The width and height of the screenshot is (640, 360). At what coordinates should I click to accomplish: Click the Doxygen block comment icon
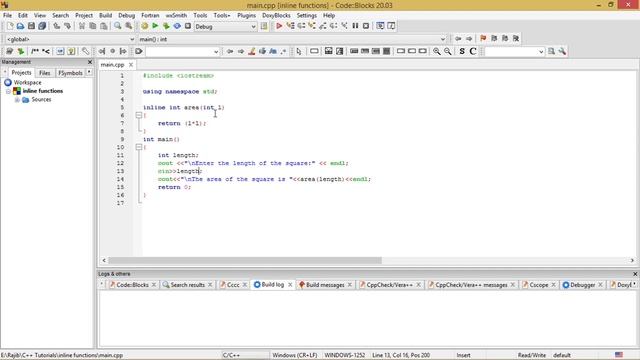point(35,51)
